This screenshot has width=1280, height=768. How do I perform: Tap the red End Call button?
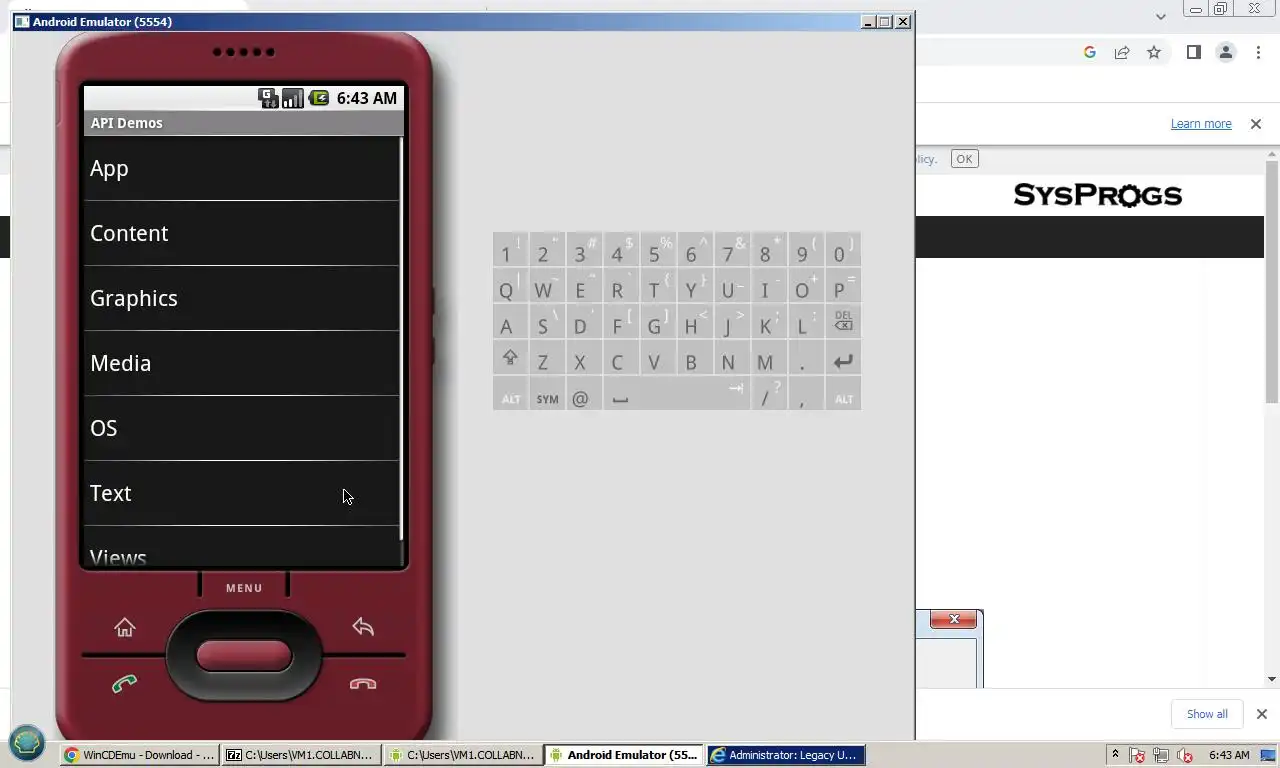coord(363,684)
